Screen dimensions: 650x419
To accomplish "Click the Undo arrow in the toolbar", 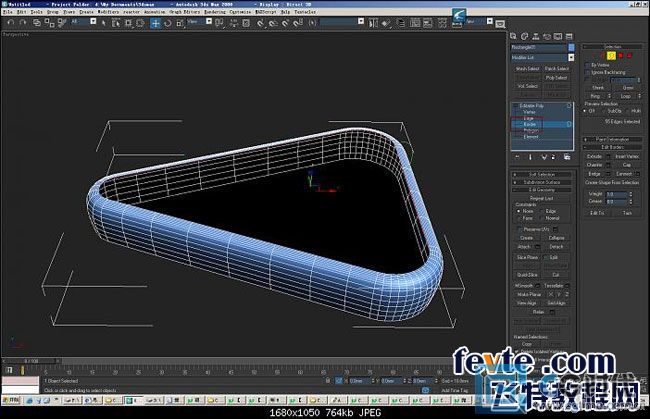I will pos(11,23).
